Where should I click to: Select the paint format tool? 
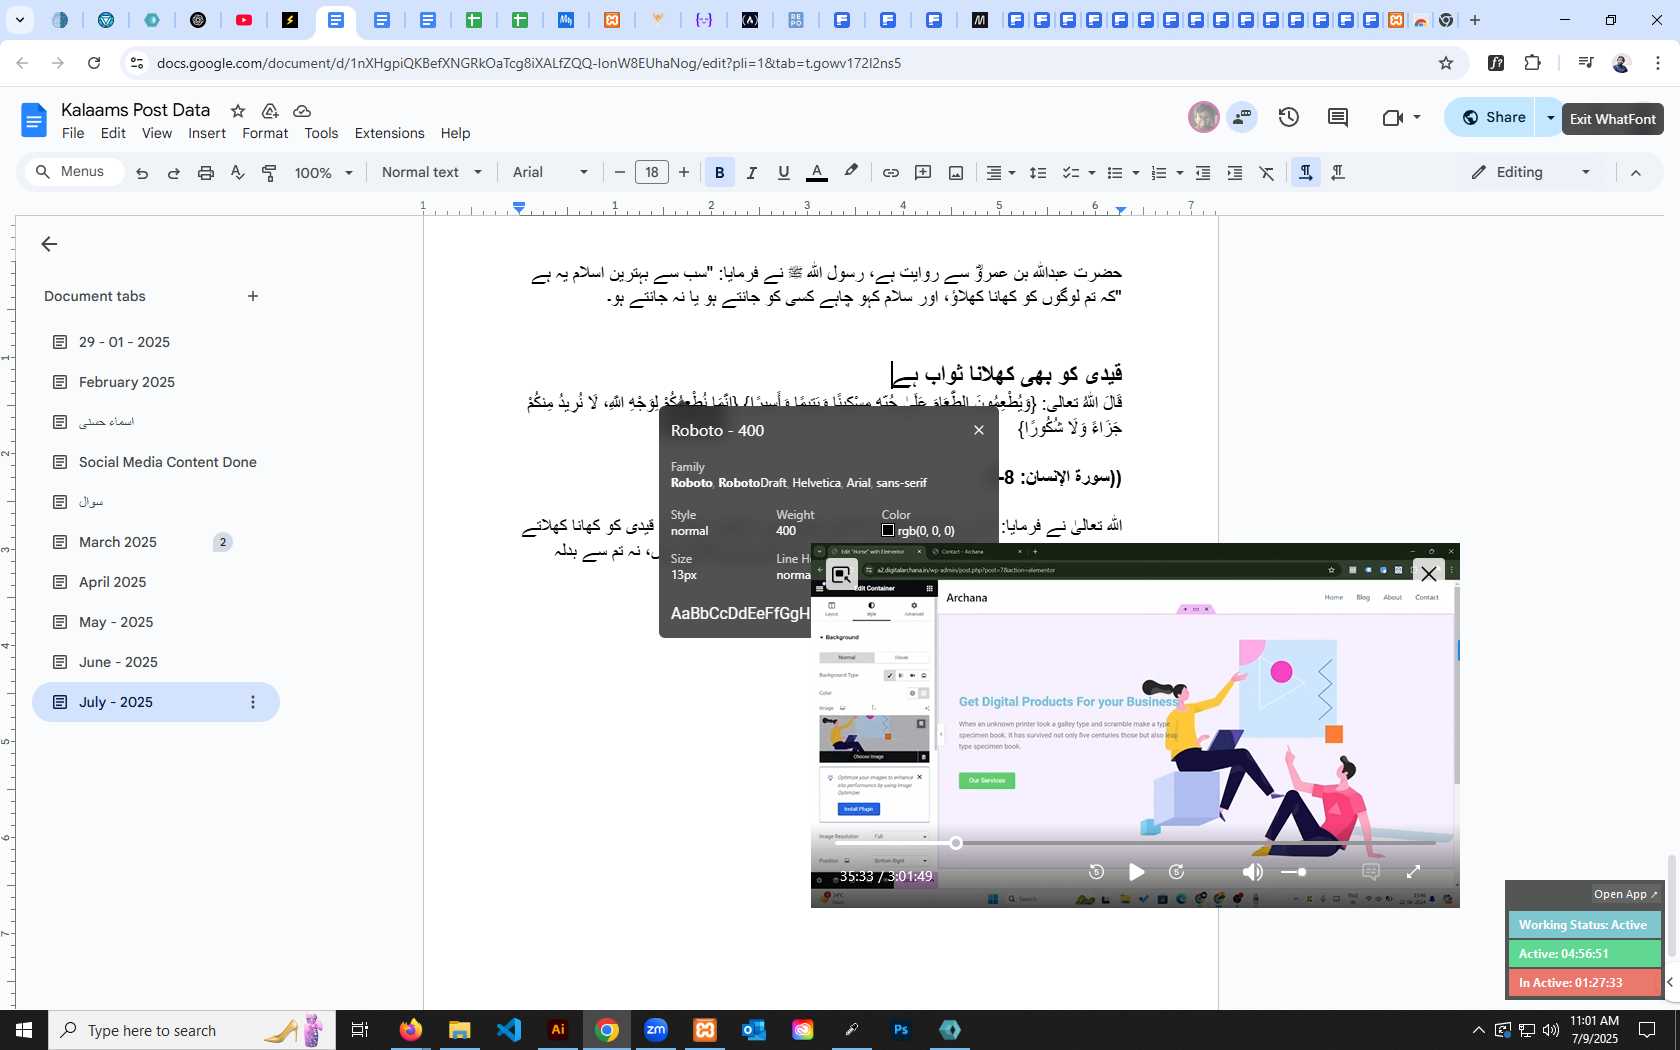click(269, 173)
